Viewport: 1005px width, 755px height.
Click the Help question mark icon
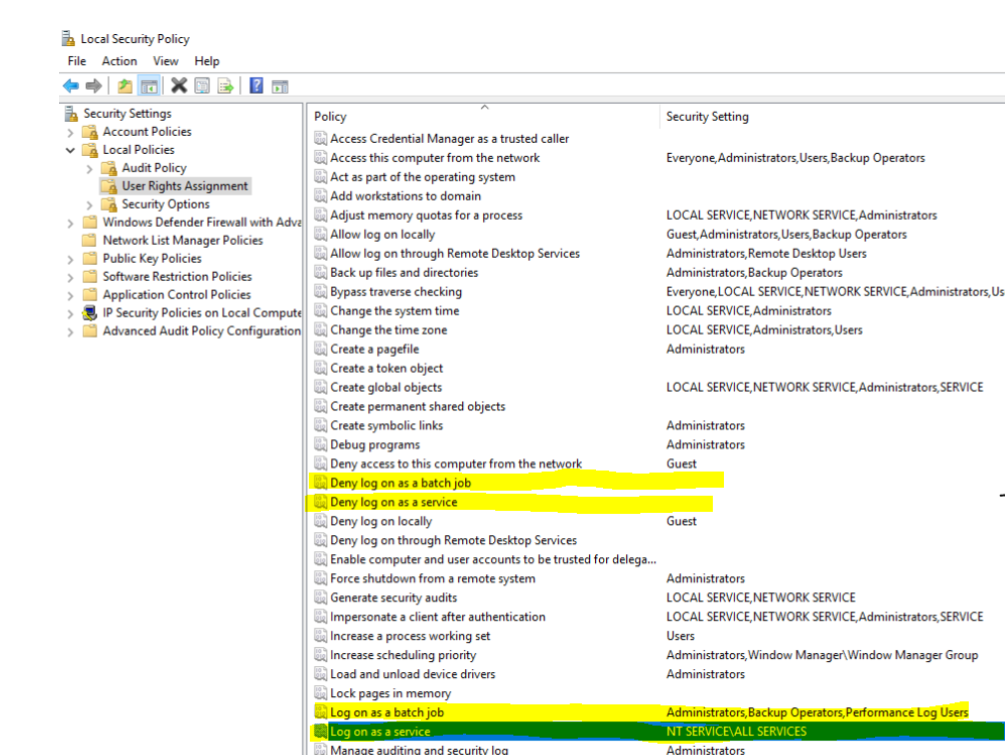point(256,85)
